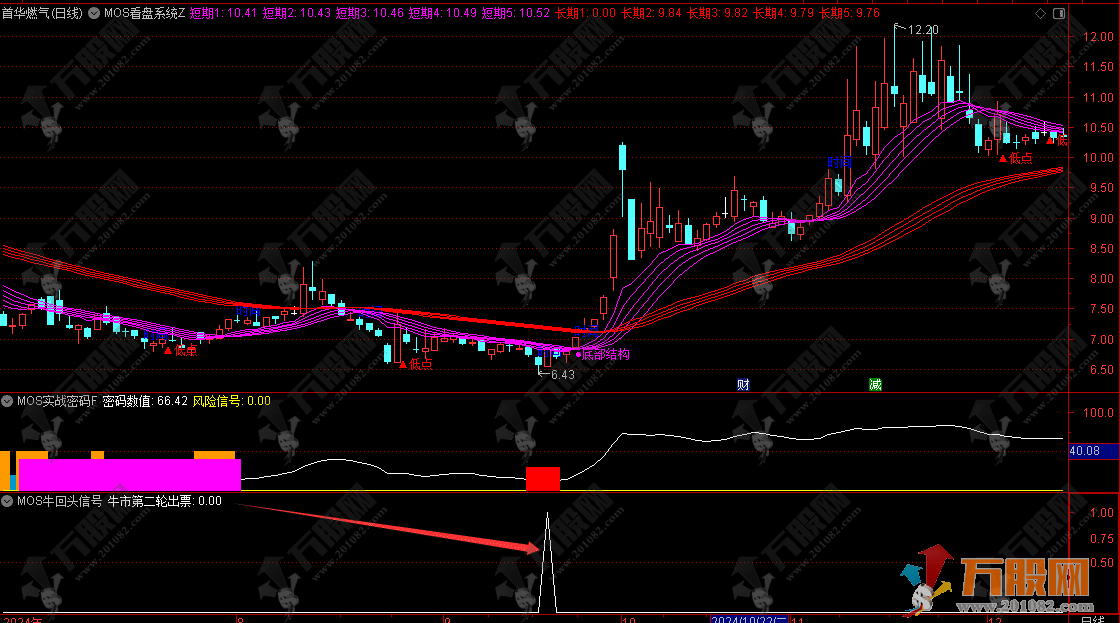Click the 6.43 low price label

click(563, 374)
